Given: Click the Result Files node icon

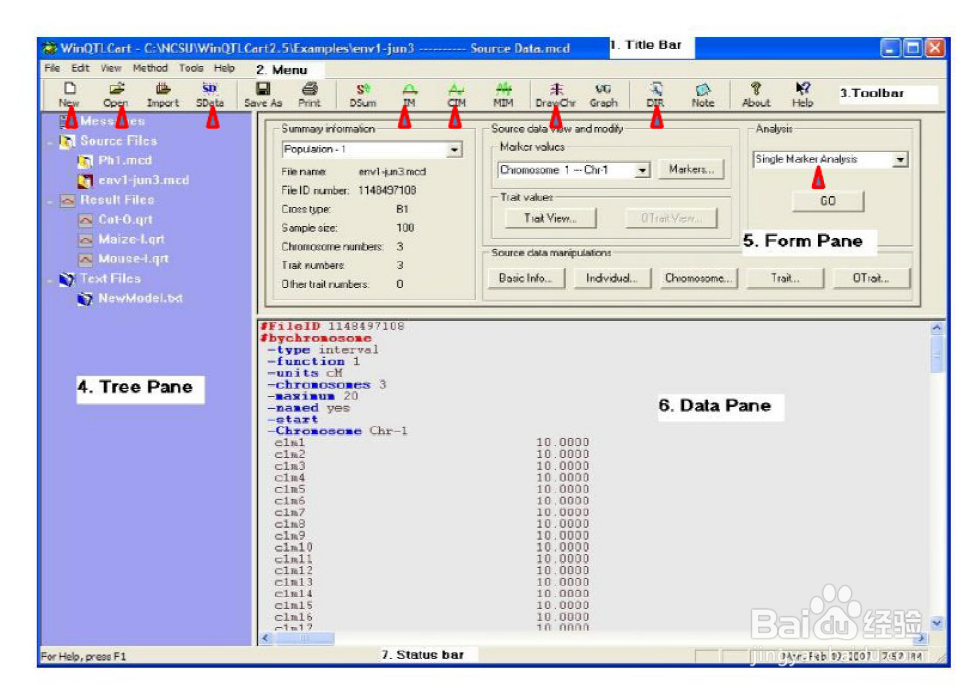Looking at the screenshot, I should point(67,200).
